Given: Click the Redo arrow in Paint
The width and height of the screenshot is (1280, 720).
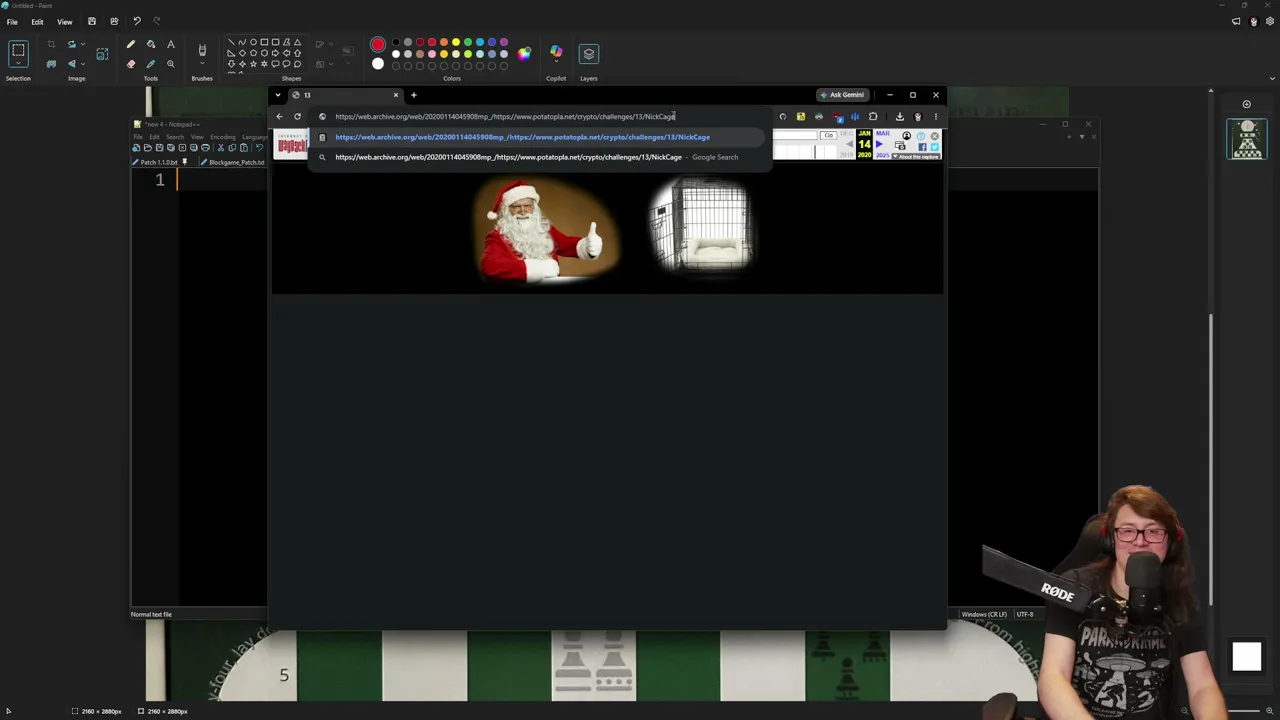Looking at the screenshot, I should (x=157, y=21).
